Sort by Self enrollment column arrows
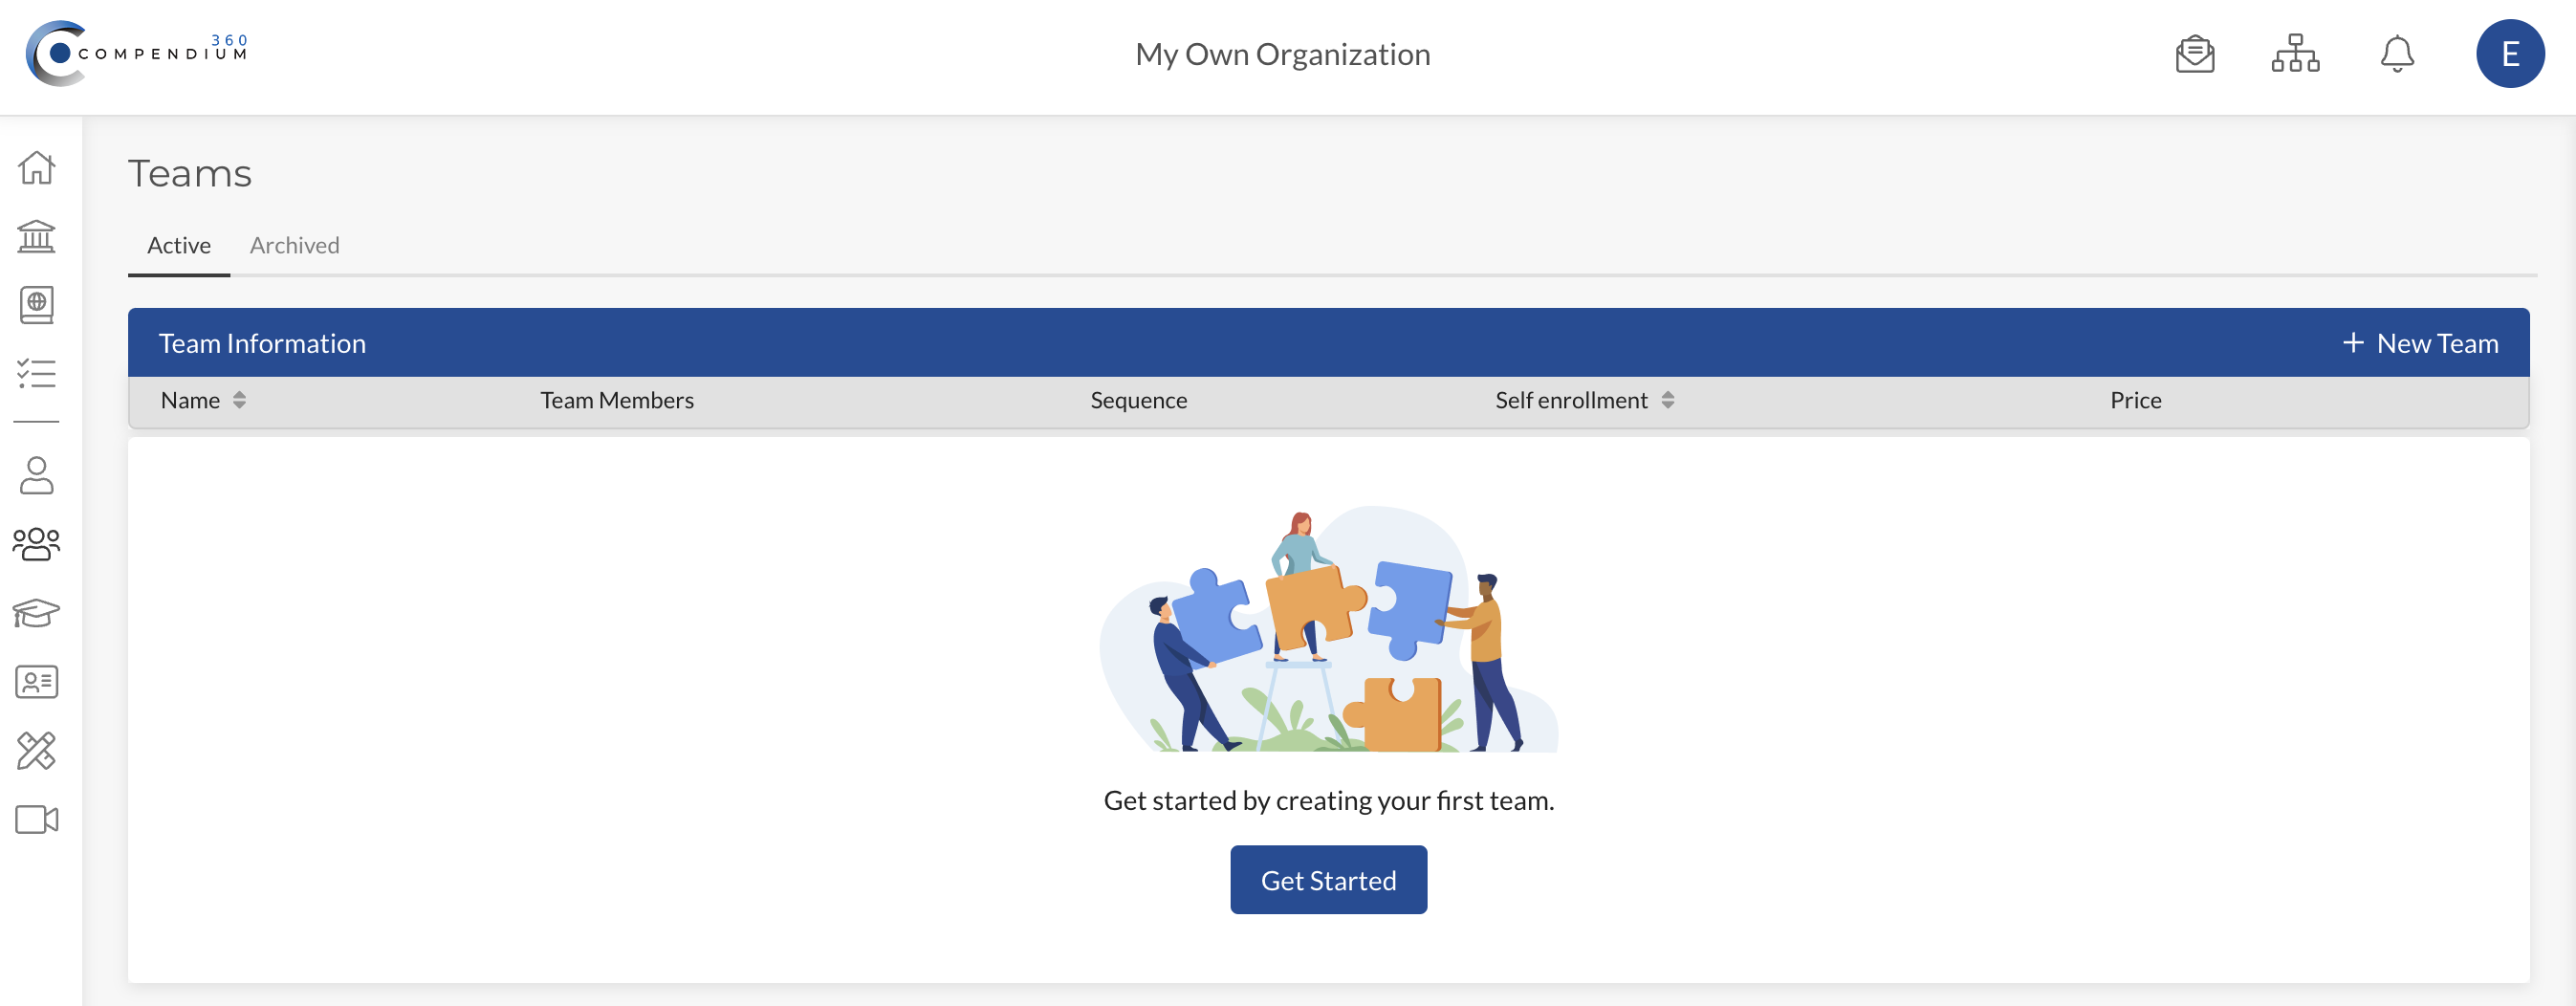 [1667, 400]
